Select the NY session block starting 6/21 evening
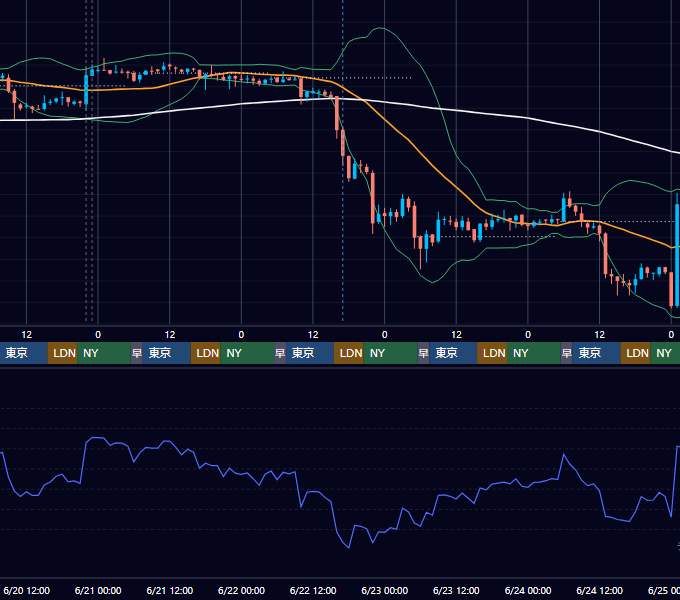The width and height of the screenshot is (680, 600). pyautogui.click(x=247, y=353)
